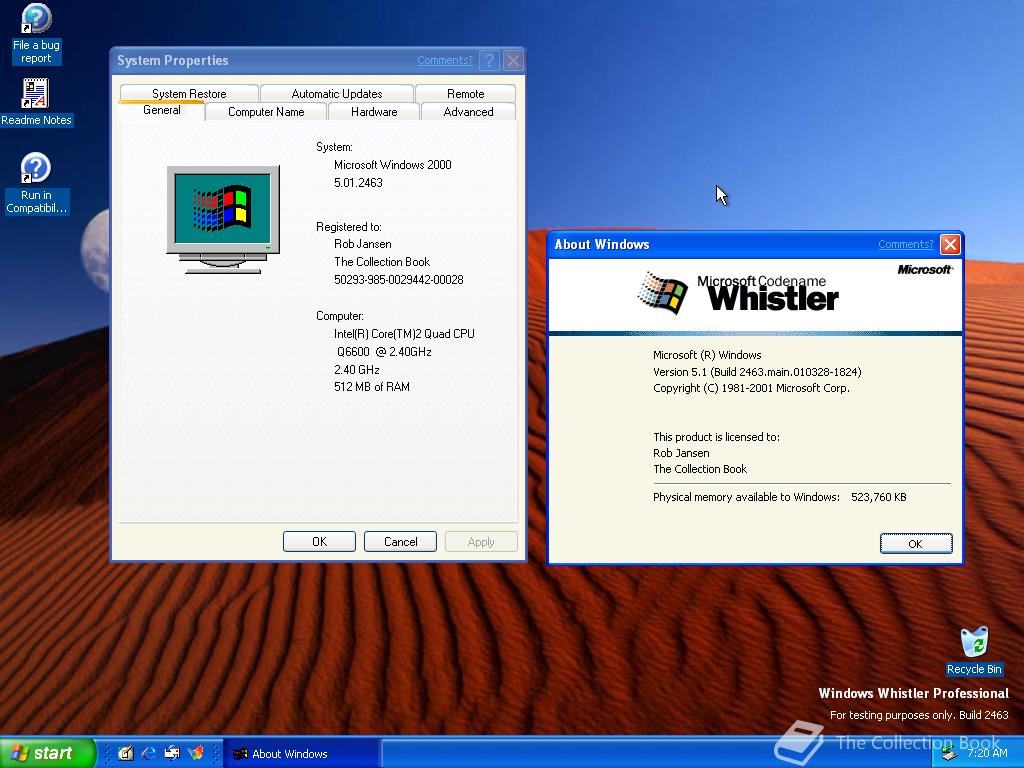Select the General tab
This screenshot has height=768, width=1024.
(x=161, y=110)
